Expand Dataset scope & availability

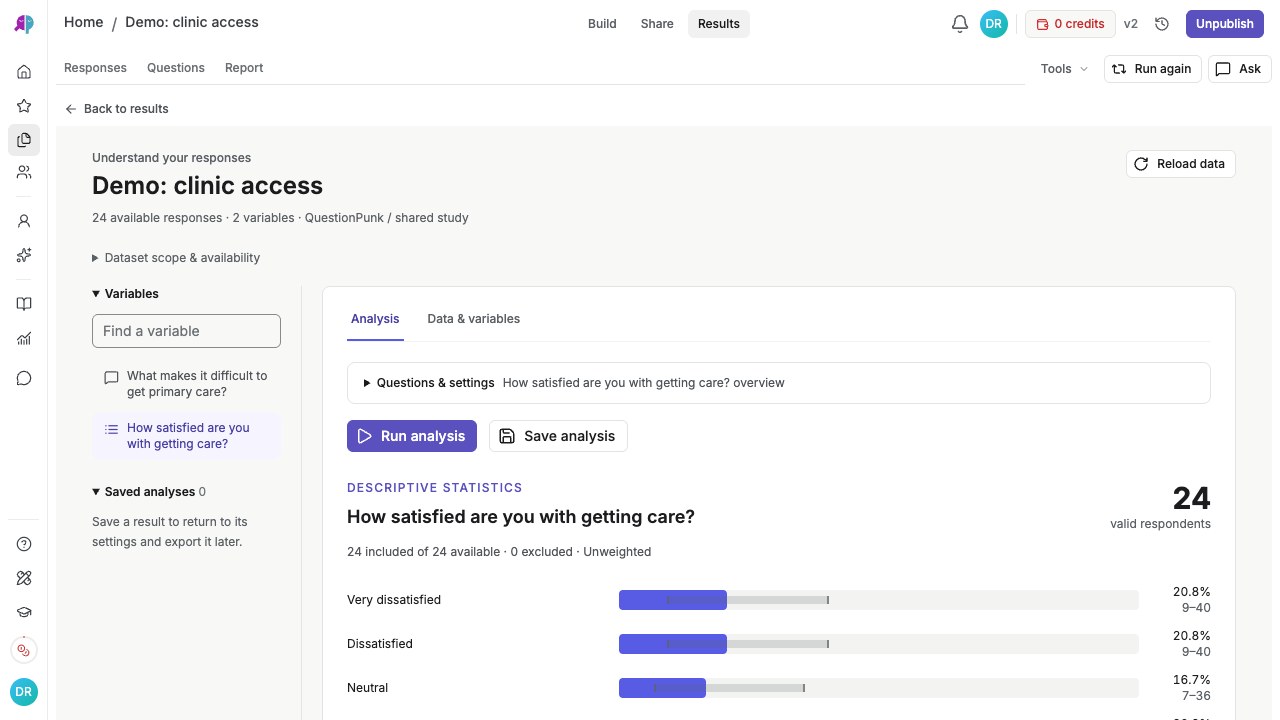[176, 258]
